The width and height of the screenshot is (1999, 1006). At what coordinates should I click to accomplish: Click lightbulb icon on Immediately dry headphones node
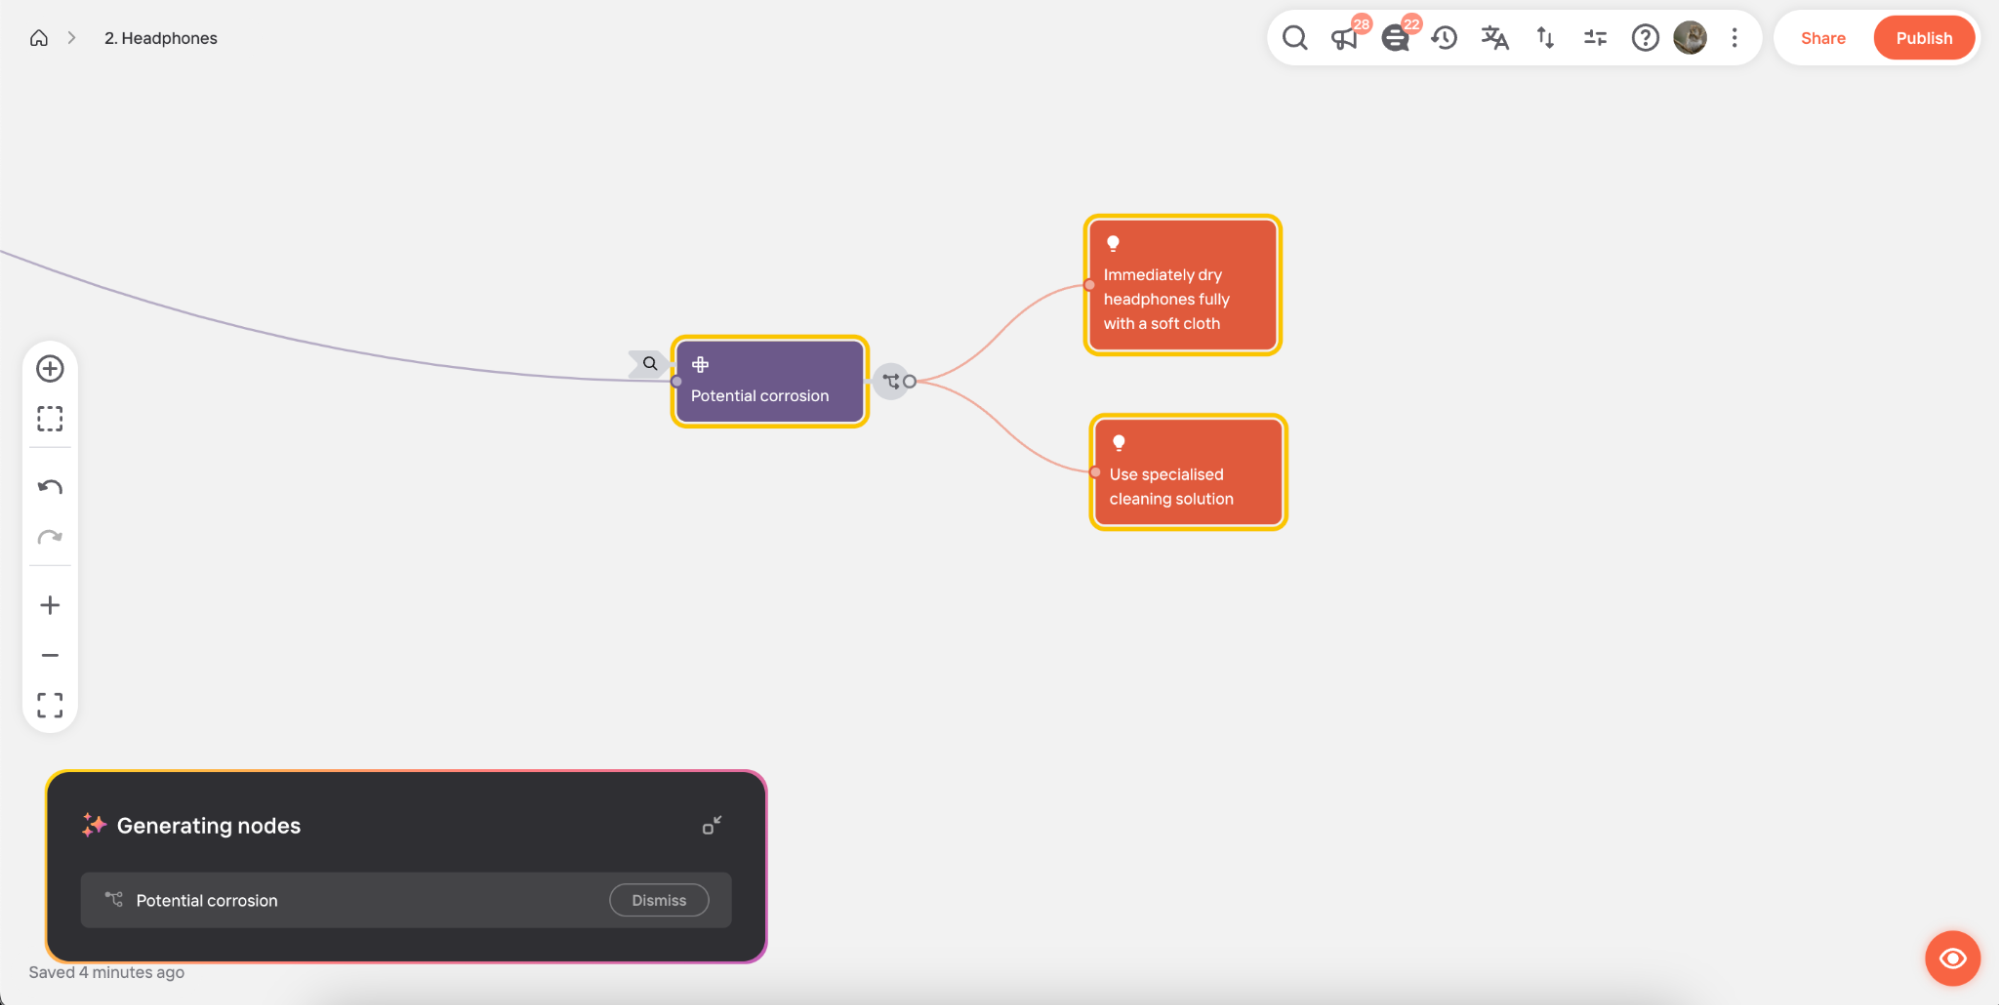(x=1113, y=243)
